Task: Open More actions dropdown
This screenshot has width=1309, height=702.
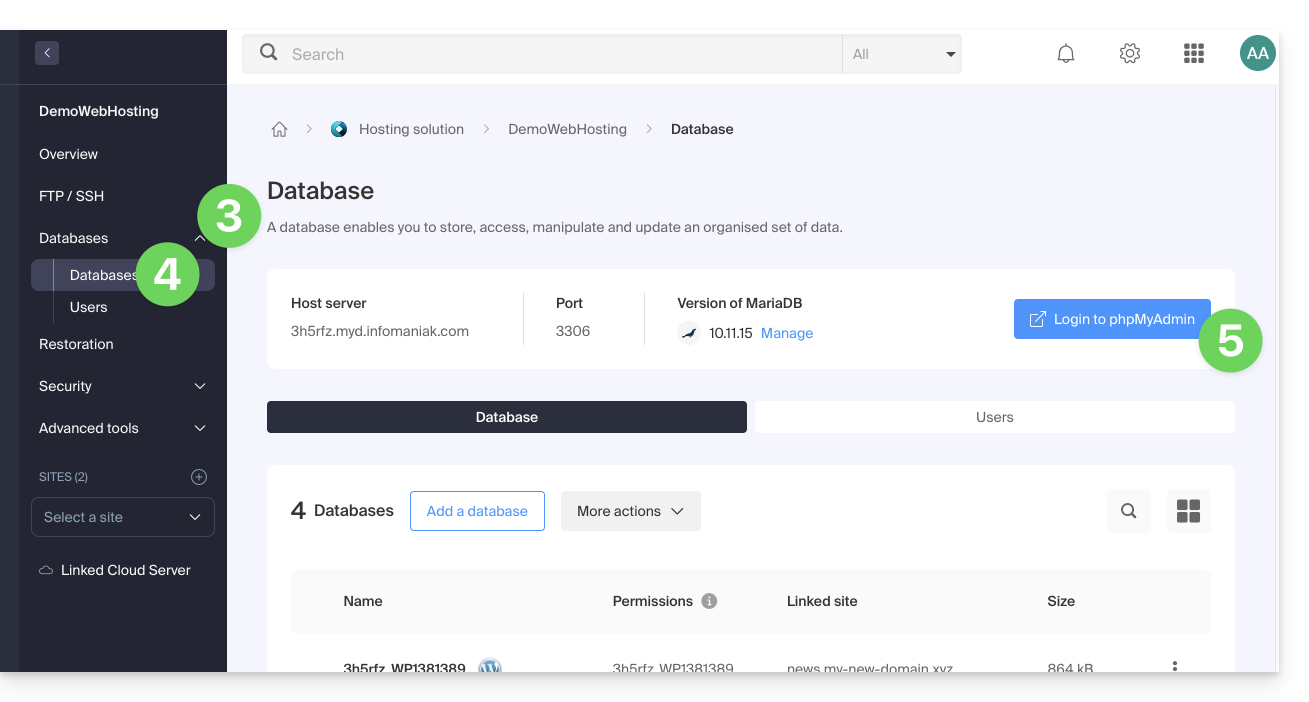Action: (x=630, y=511)
